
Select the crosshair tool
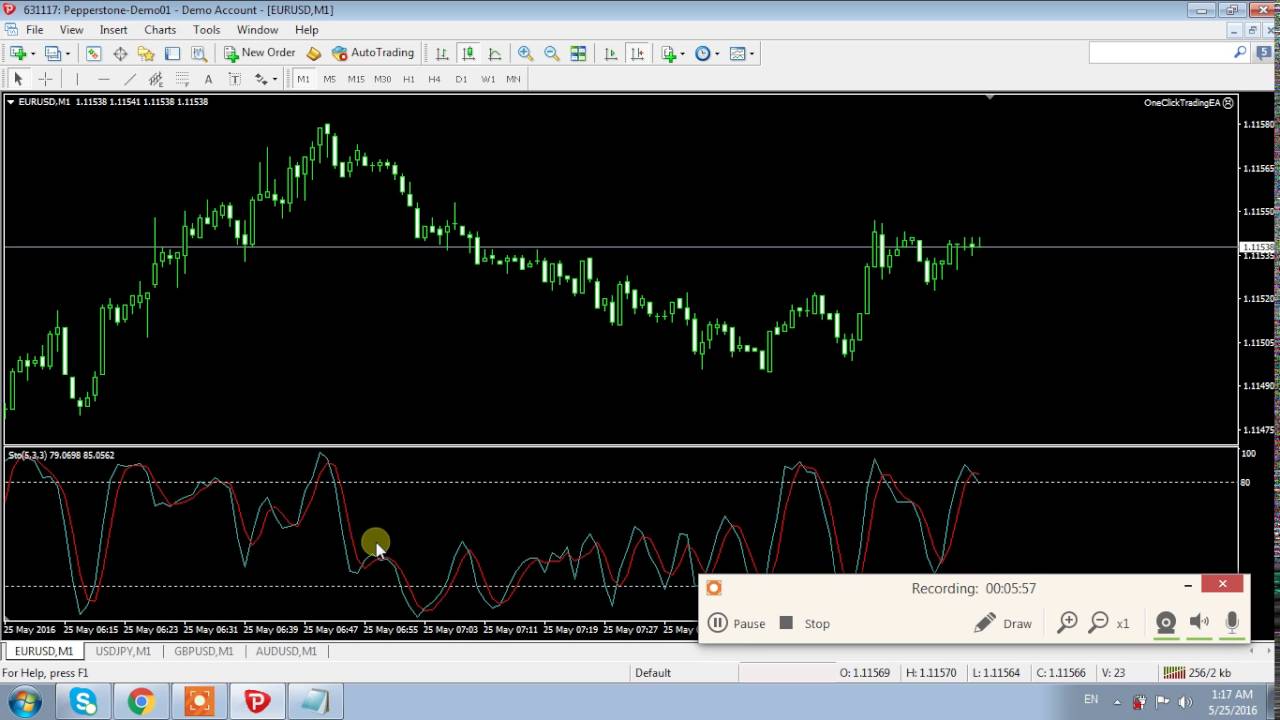click(x=45, y=79)
